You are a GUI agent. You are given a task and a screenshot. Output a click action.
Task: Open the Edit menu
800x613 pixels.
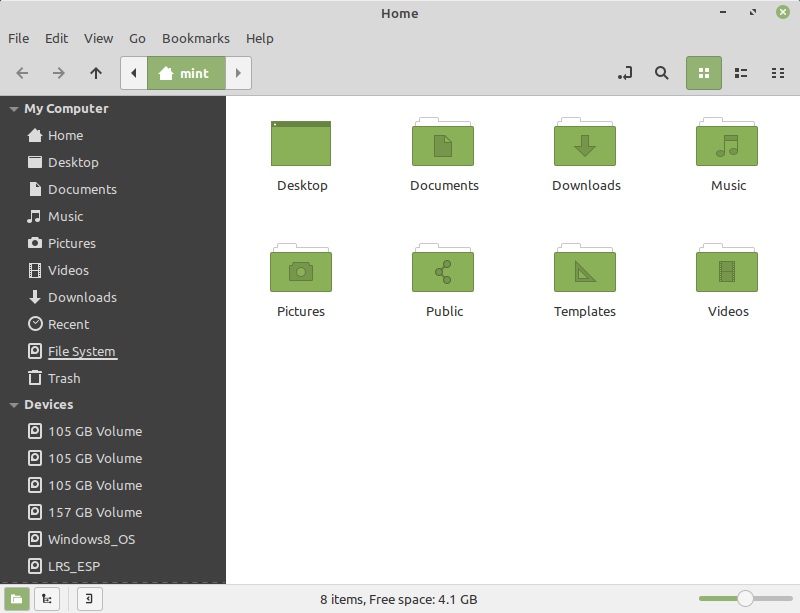click(x=56, y=38)
